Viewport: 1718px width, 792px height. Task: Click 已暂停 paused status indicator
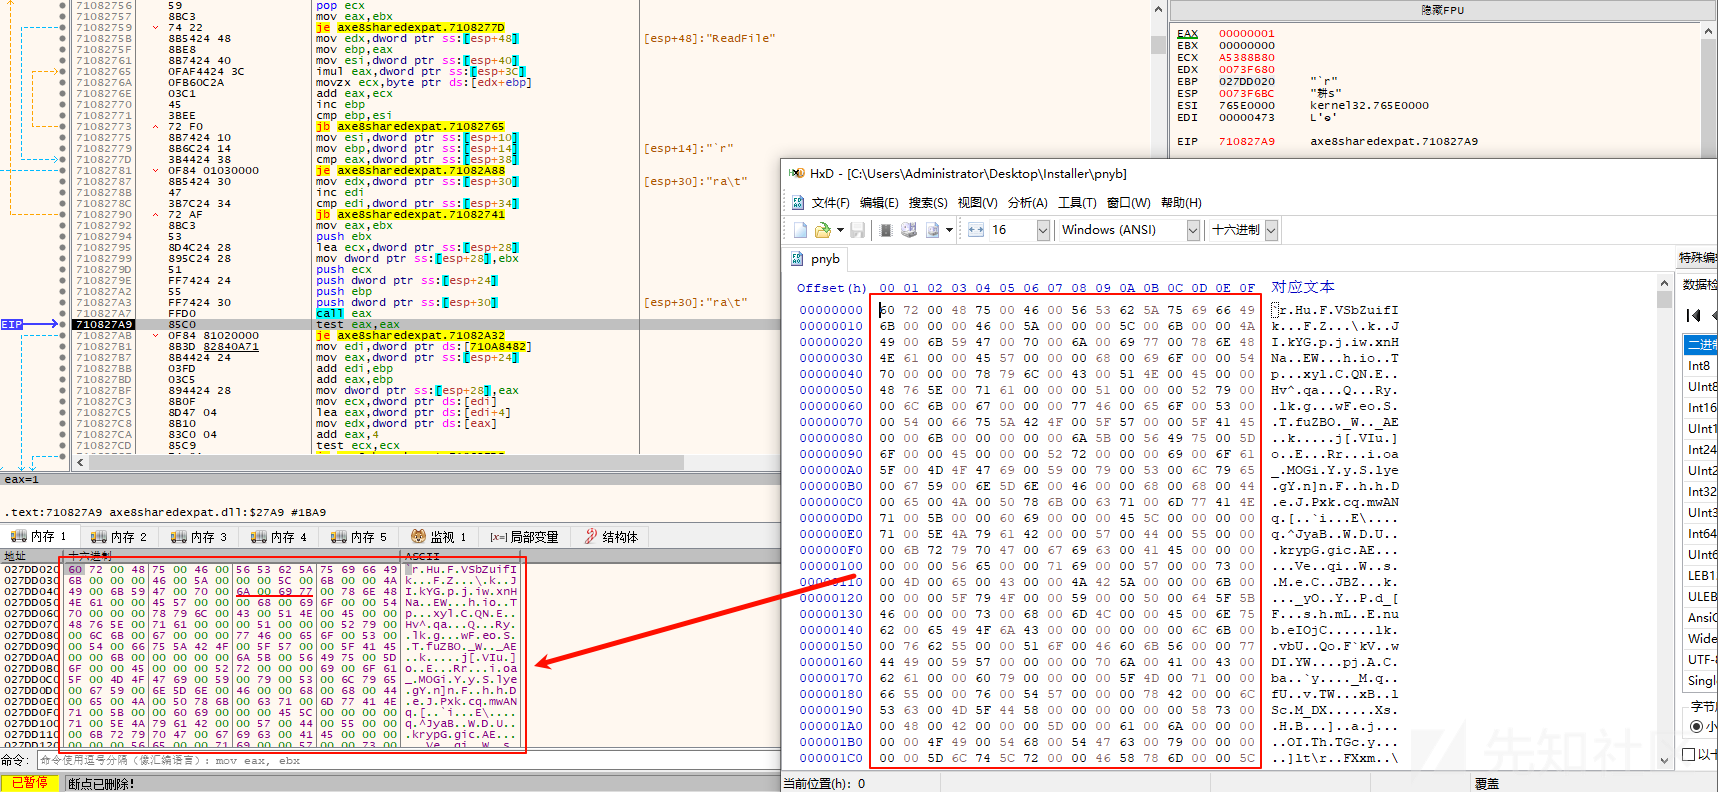coord(29,783)
